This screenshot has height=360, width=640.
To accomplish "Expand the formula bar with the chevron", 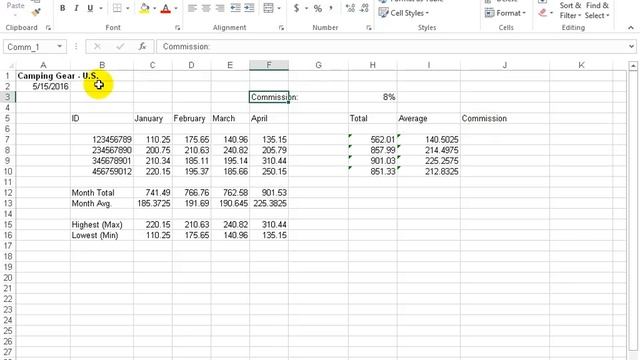I will click(631, 47).
